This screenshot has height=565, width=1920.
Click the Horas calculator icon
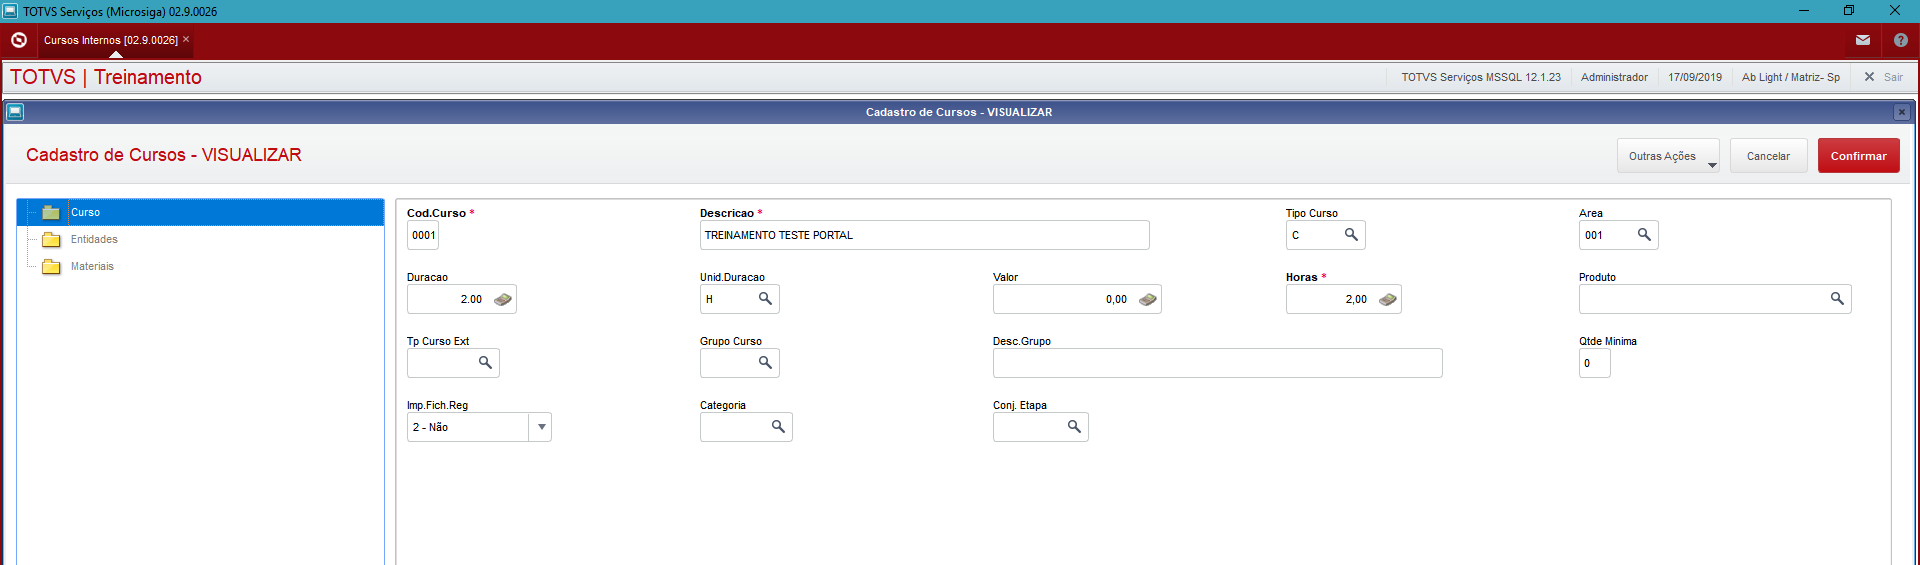tap(1388, 299)
